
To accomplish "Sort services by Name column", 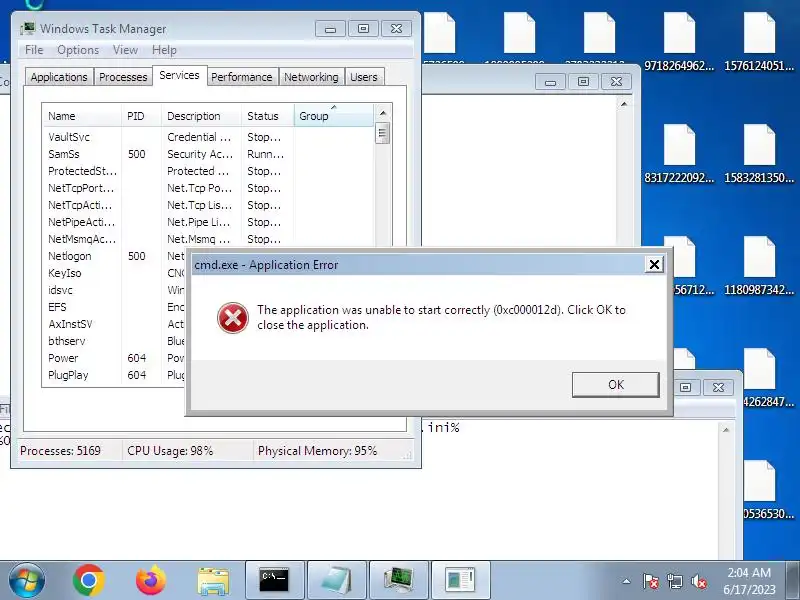I will pos(82,116).
